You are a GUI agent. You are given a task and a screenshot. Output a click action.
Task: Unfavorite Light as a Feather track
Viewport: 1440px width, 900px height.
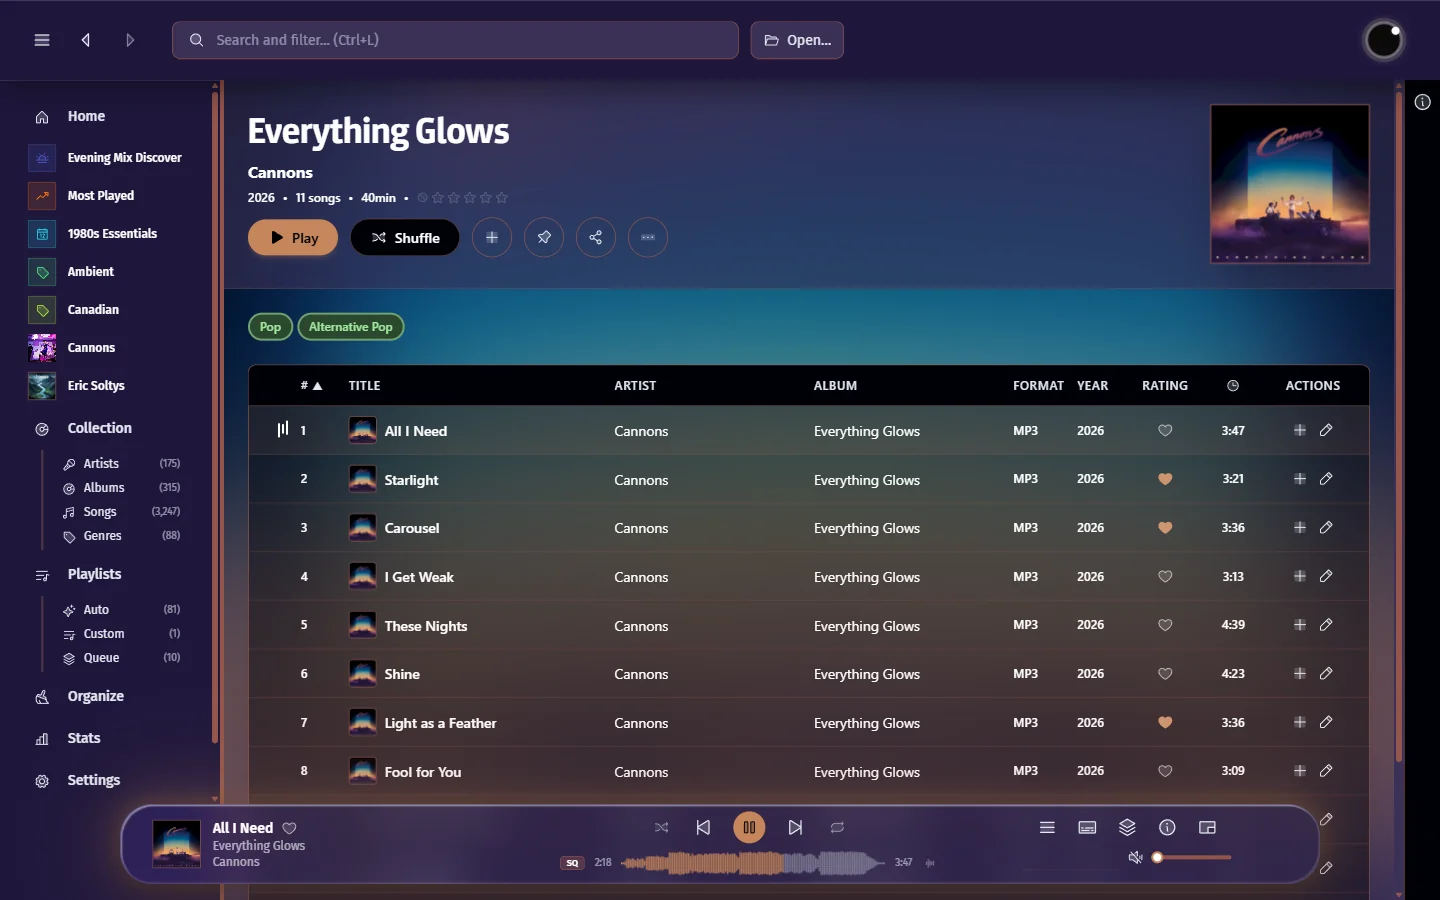point(1165,722)
